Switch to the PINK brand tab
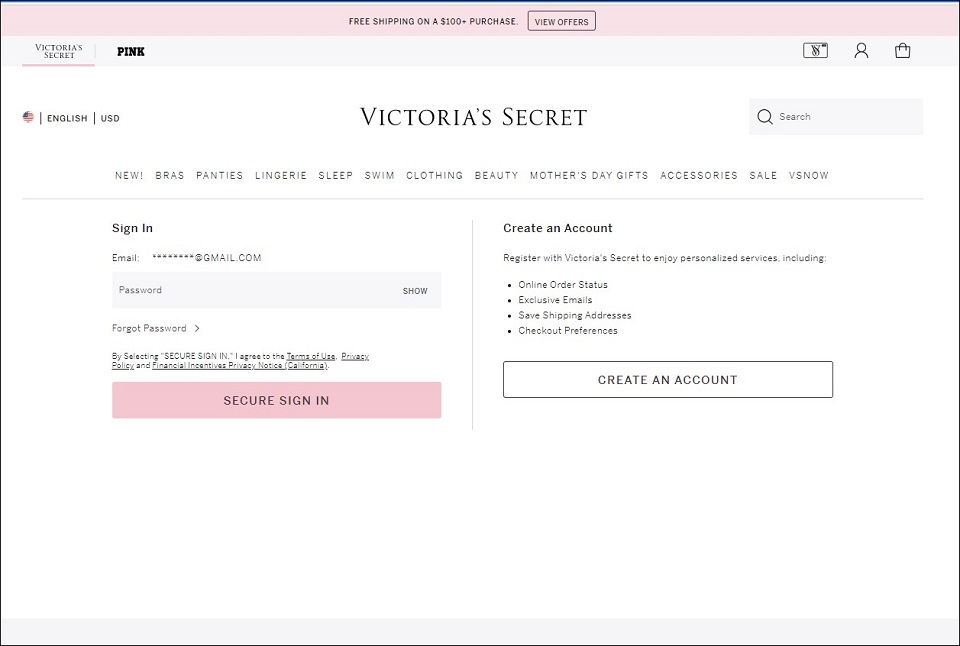 131,51
